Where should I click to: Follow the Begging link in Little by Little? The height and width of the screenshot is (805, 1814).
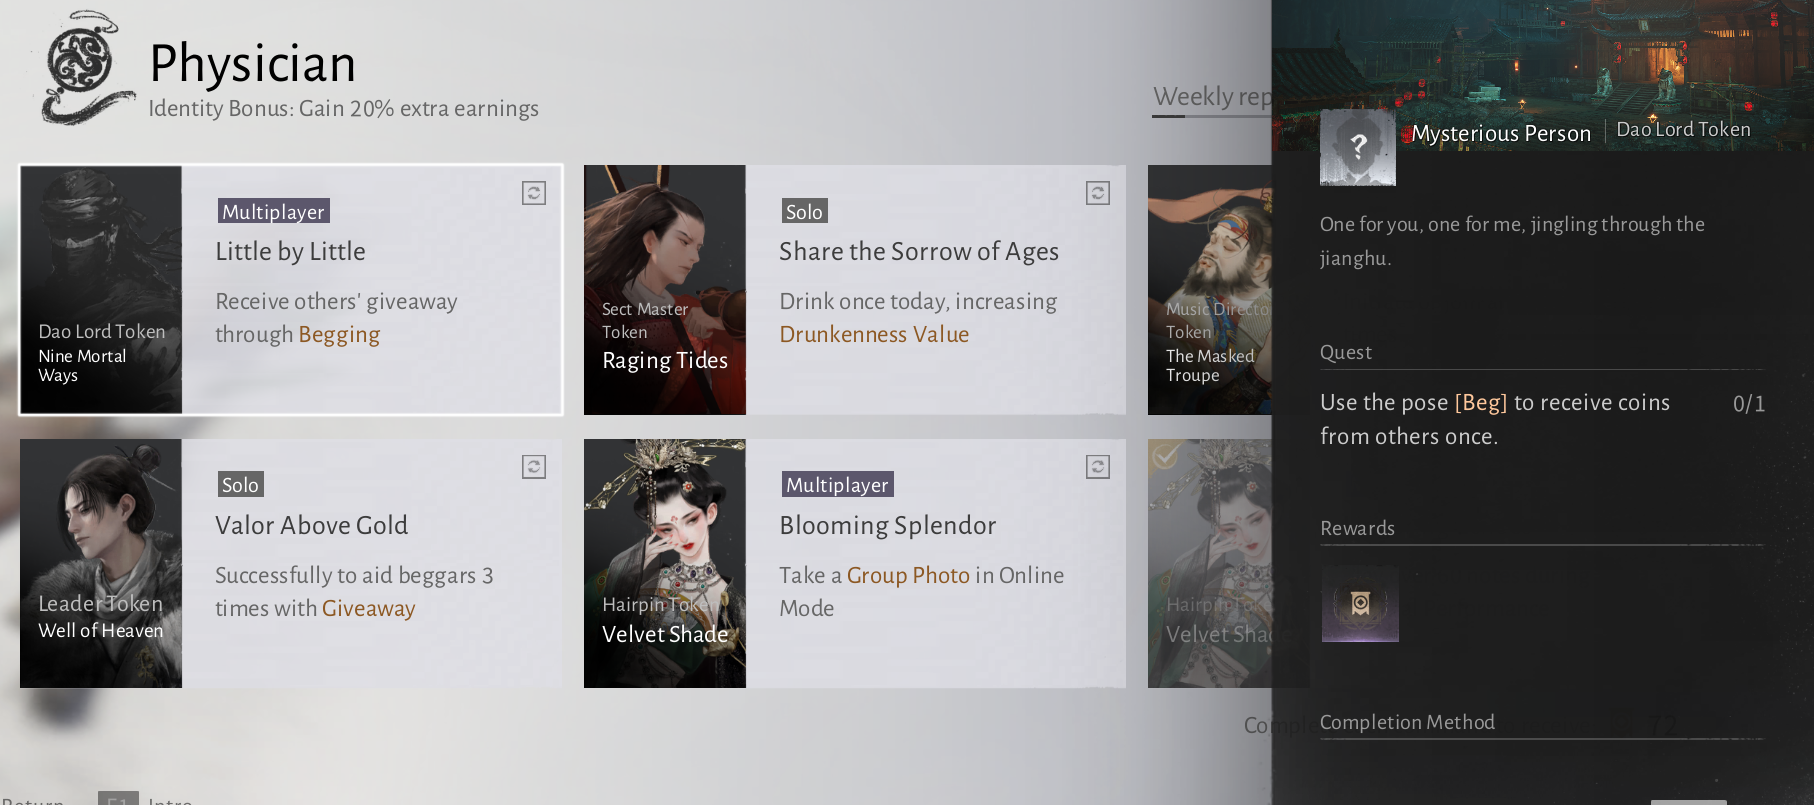coord(339,335)
